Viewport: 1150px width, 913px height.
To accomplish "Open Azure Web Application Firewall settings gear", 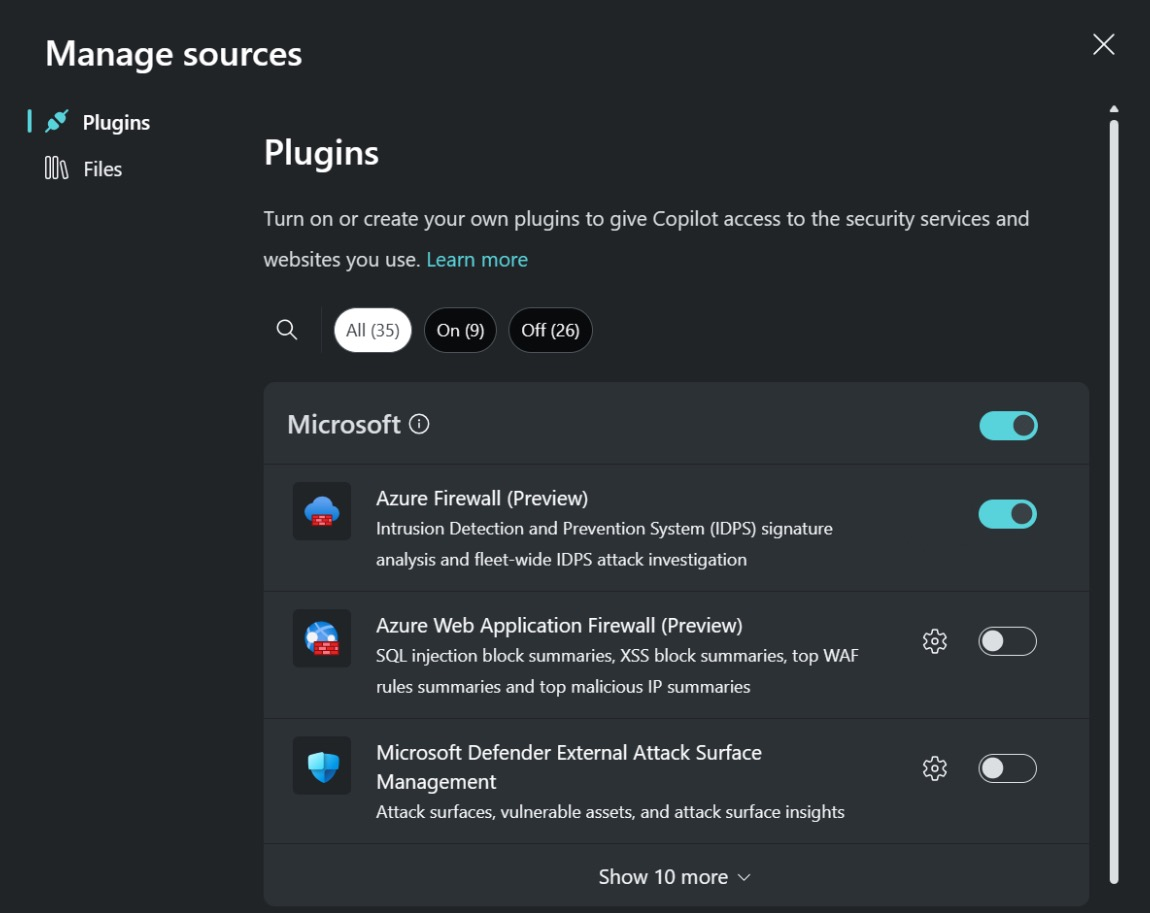I will point(934,641).
